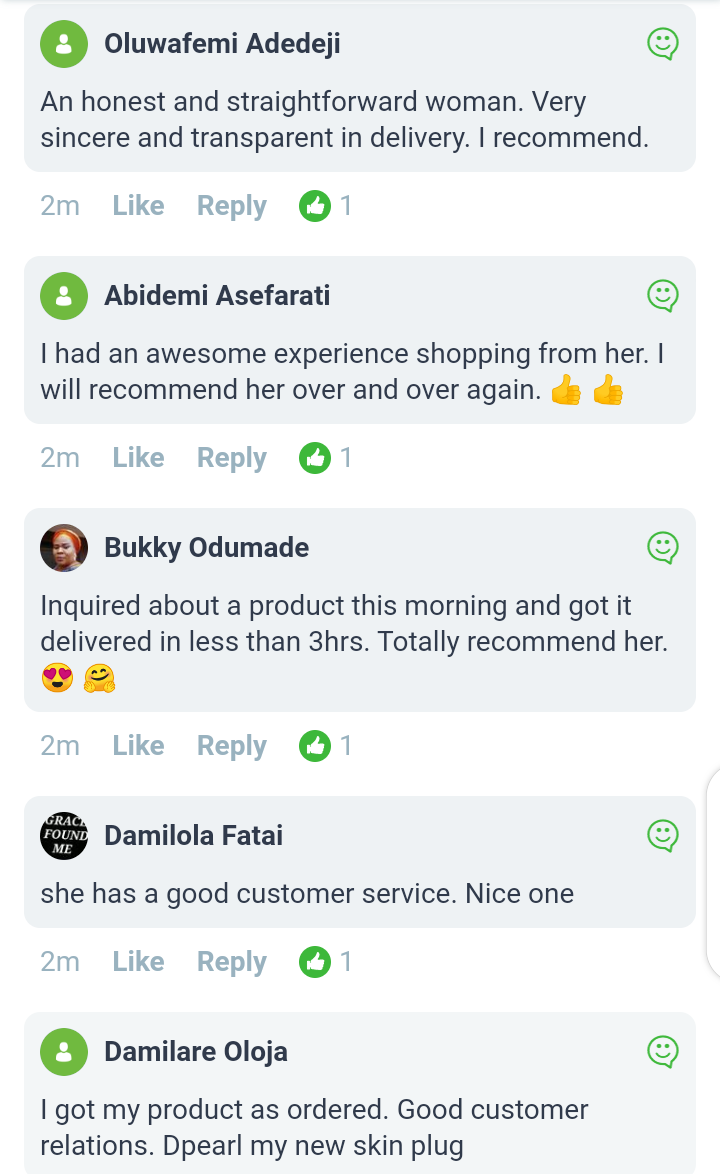Like Oluwafemi Adedeji's comment
This screenshot has width=720, height=1174.
[x=138, y=206]
